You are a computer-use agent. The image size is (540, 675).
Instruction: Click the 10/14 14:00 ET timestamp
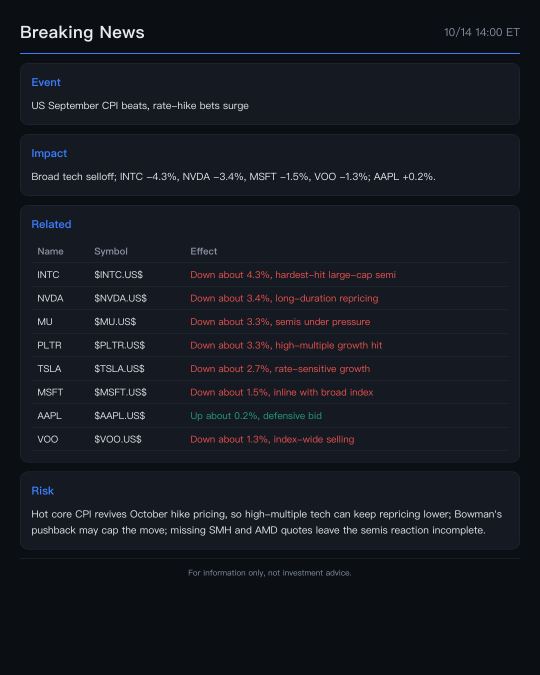pos(482,32)
